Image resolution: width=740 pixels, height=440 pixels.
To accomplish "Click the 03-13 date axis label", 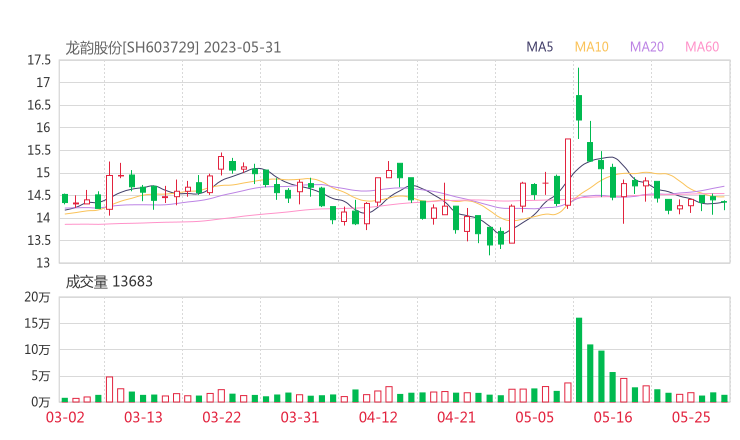I will click(x=143, y=417).
